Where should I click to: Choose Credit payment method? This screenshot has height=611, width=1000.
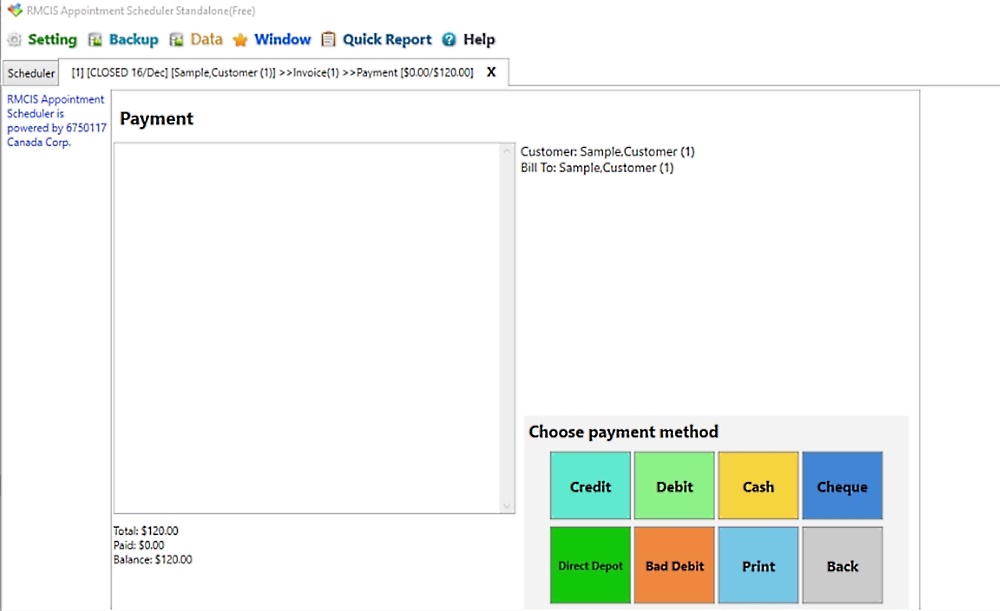590,486
